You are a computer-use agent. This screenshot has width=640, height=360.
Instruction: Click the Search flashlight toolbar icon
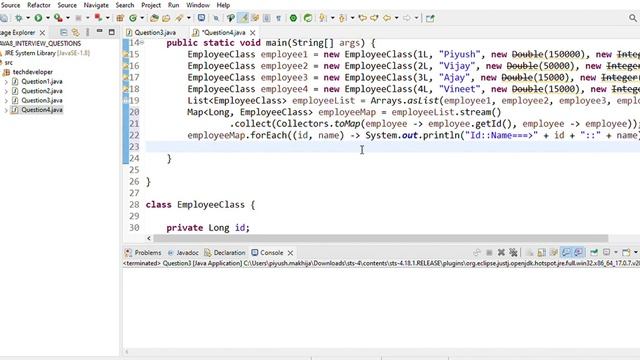point(179,18)
